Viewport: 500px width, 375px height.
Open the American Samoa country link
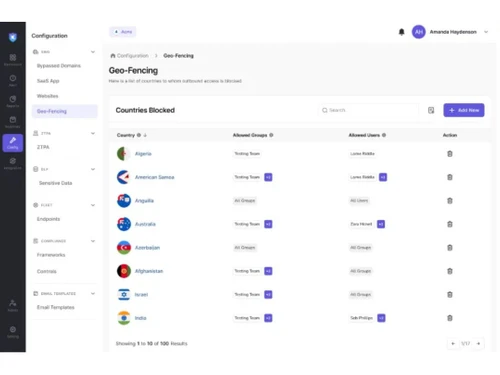tap(154, 177)
